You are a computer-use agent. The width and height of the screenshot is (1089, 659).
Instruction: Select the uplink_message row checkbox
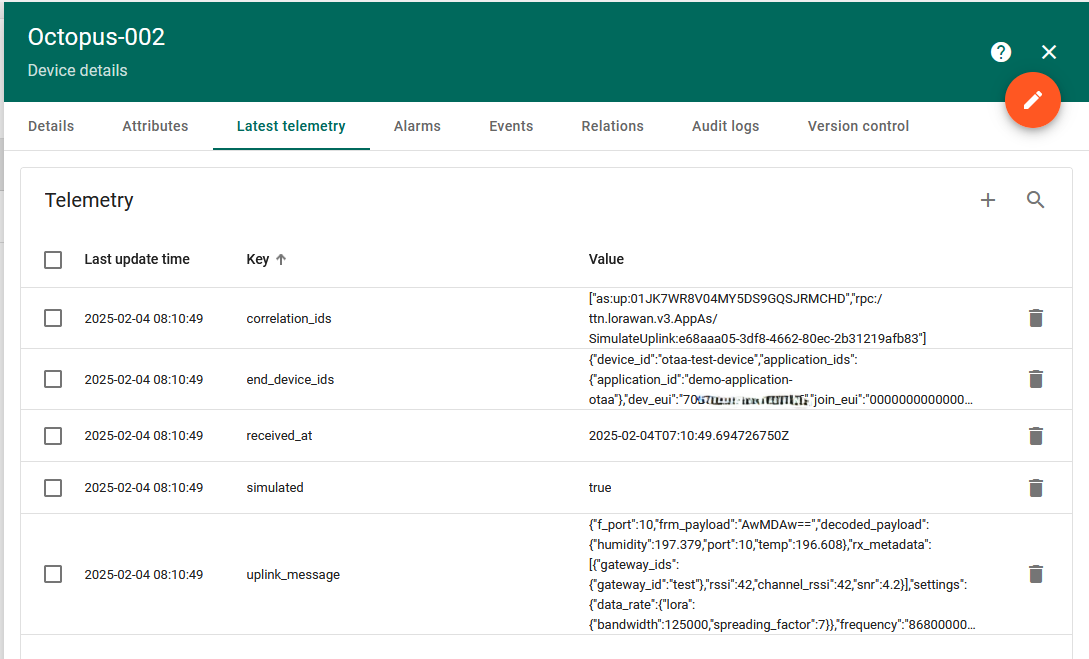tap(53, 573)
